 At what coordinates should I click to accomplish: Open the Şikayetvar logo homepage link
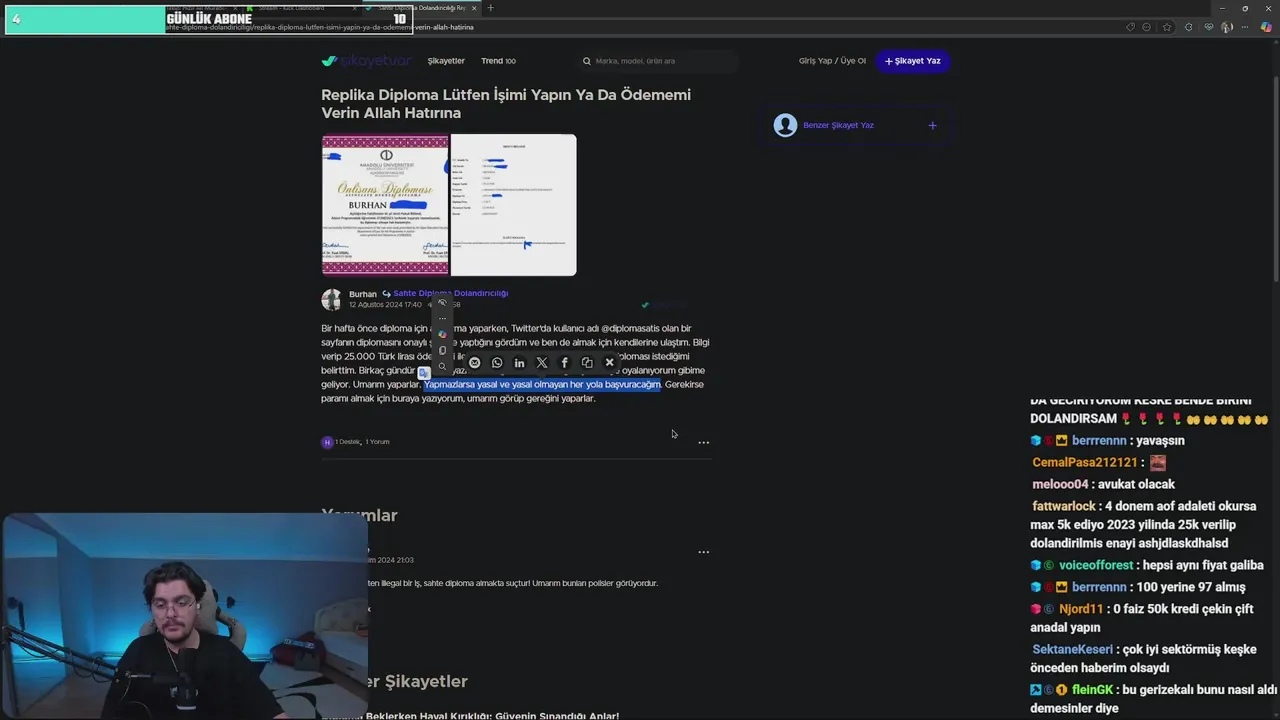366,61
